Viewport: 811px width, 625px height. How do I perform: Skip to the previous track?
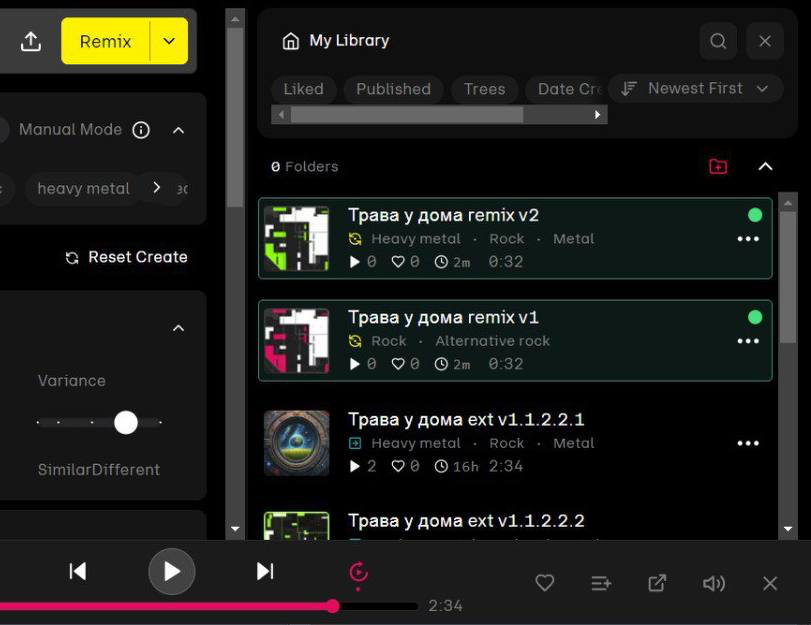78,572
